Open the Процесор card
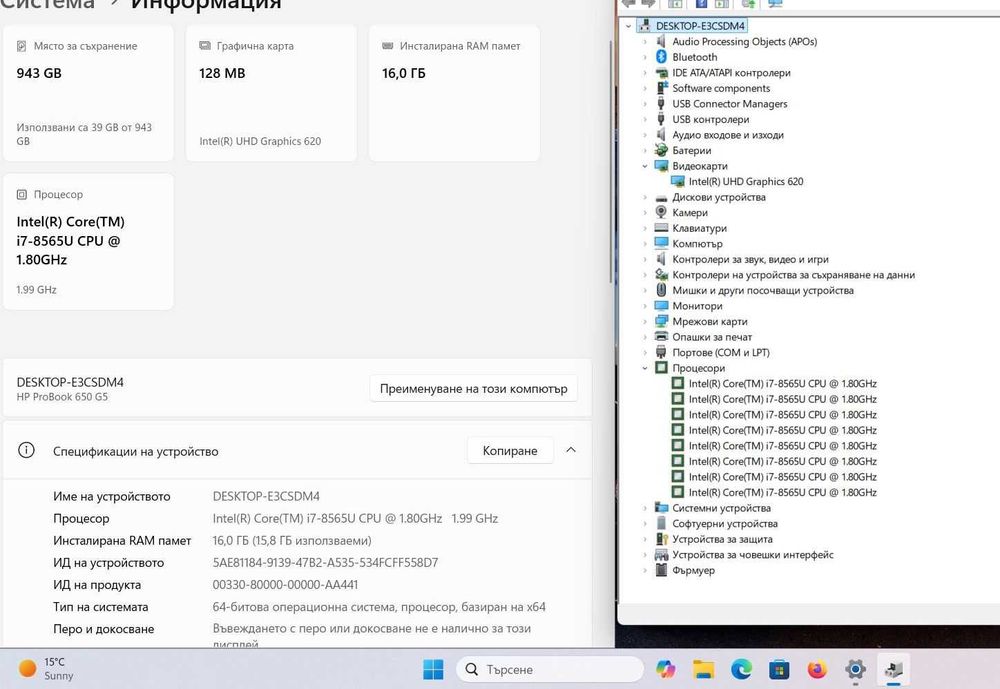This screenshot has height=689, width=1000. (x=88, y=241)
